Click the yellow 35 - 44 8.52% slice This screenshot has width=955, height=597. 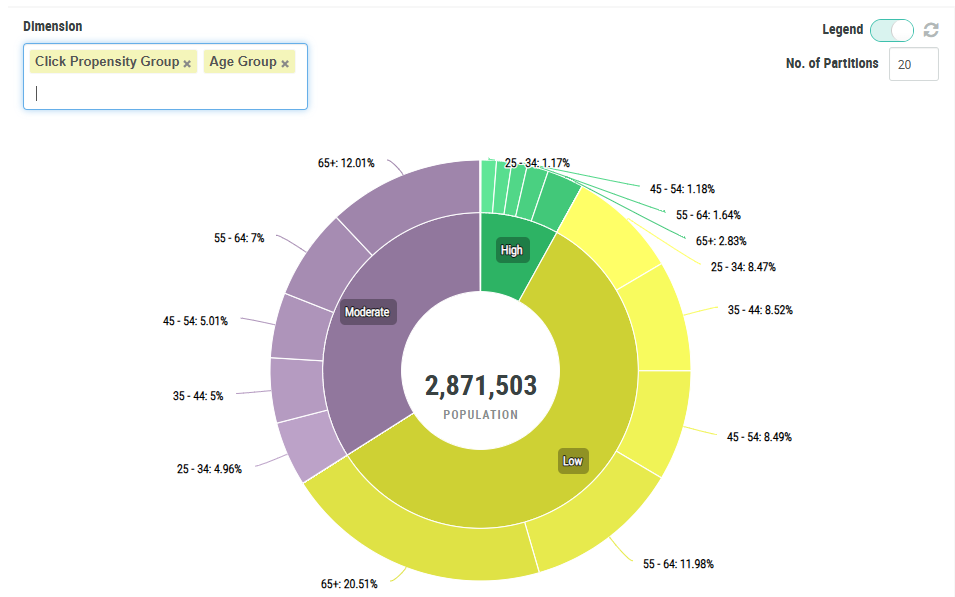[658, 318]
